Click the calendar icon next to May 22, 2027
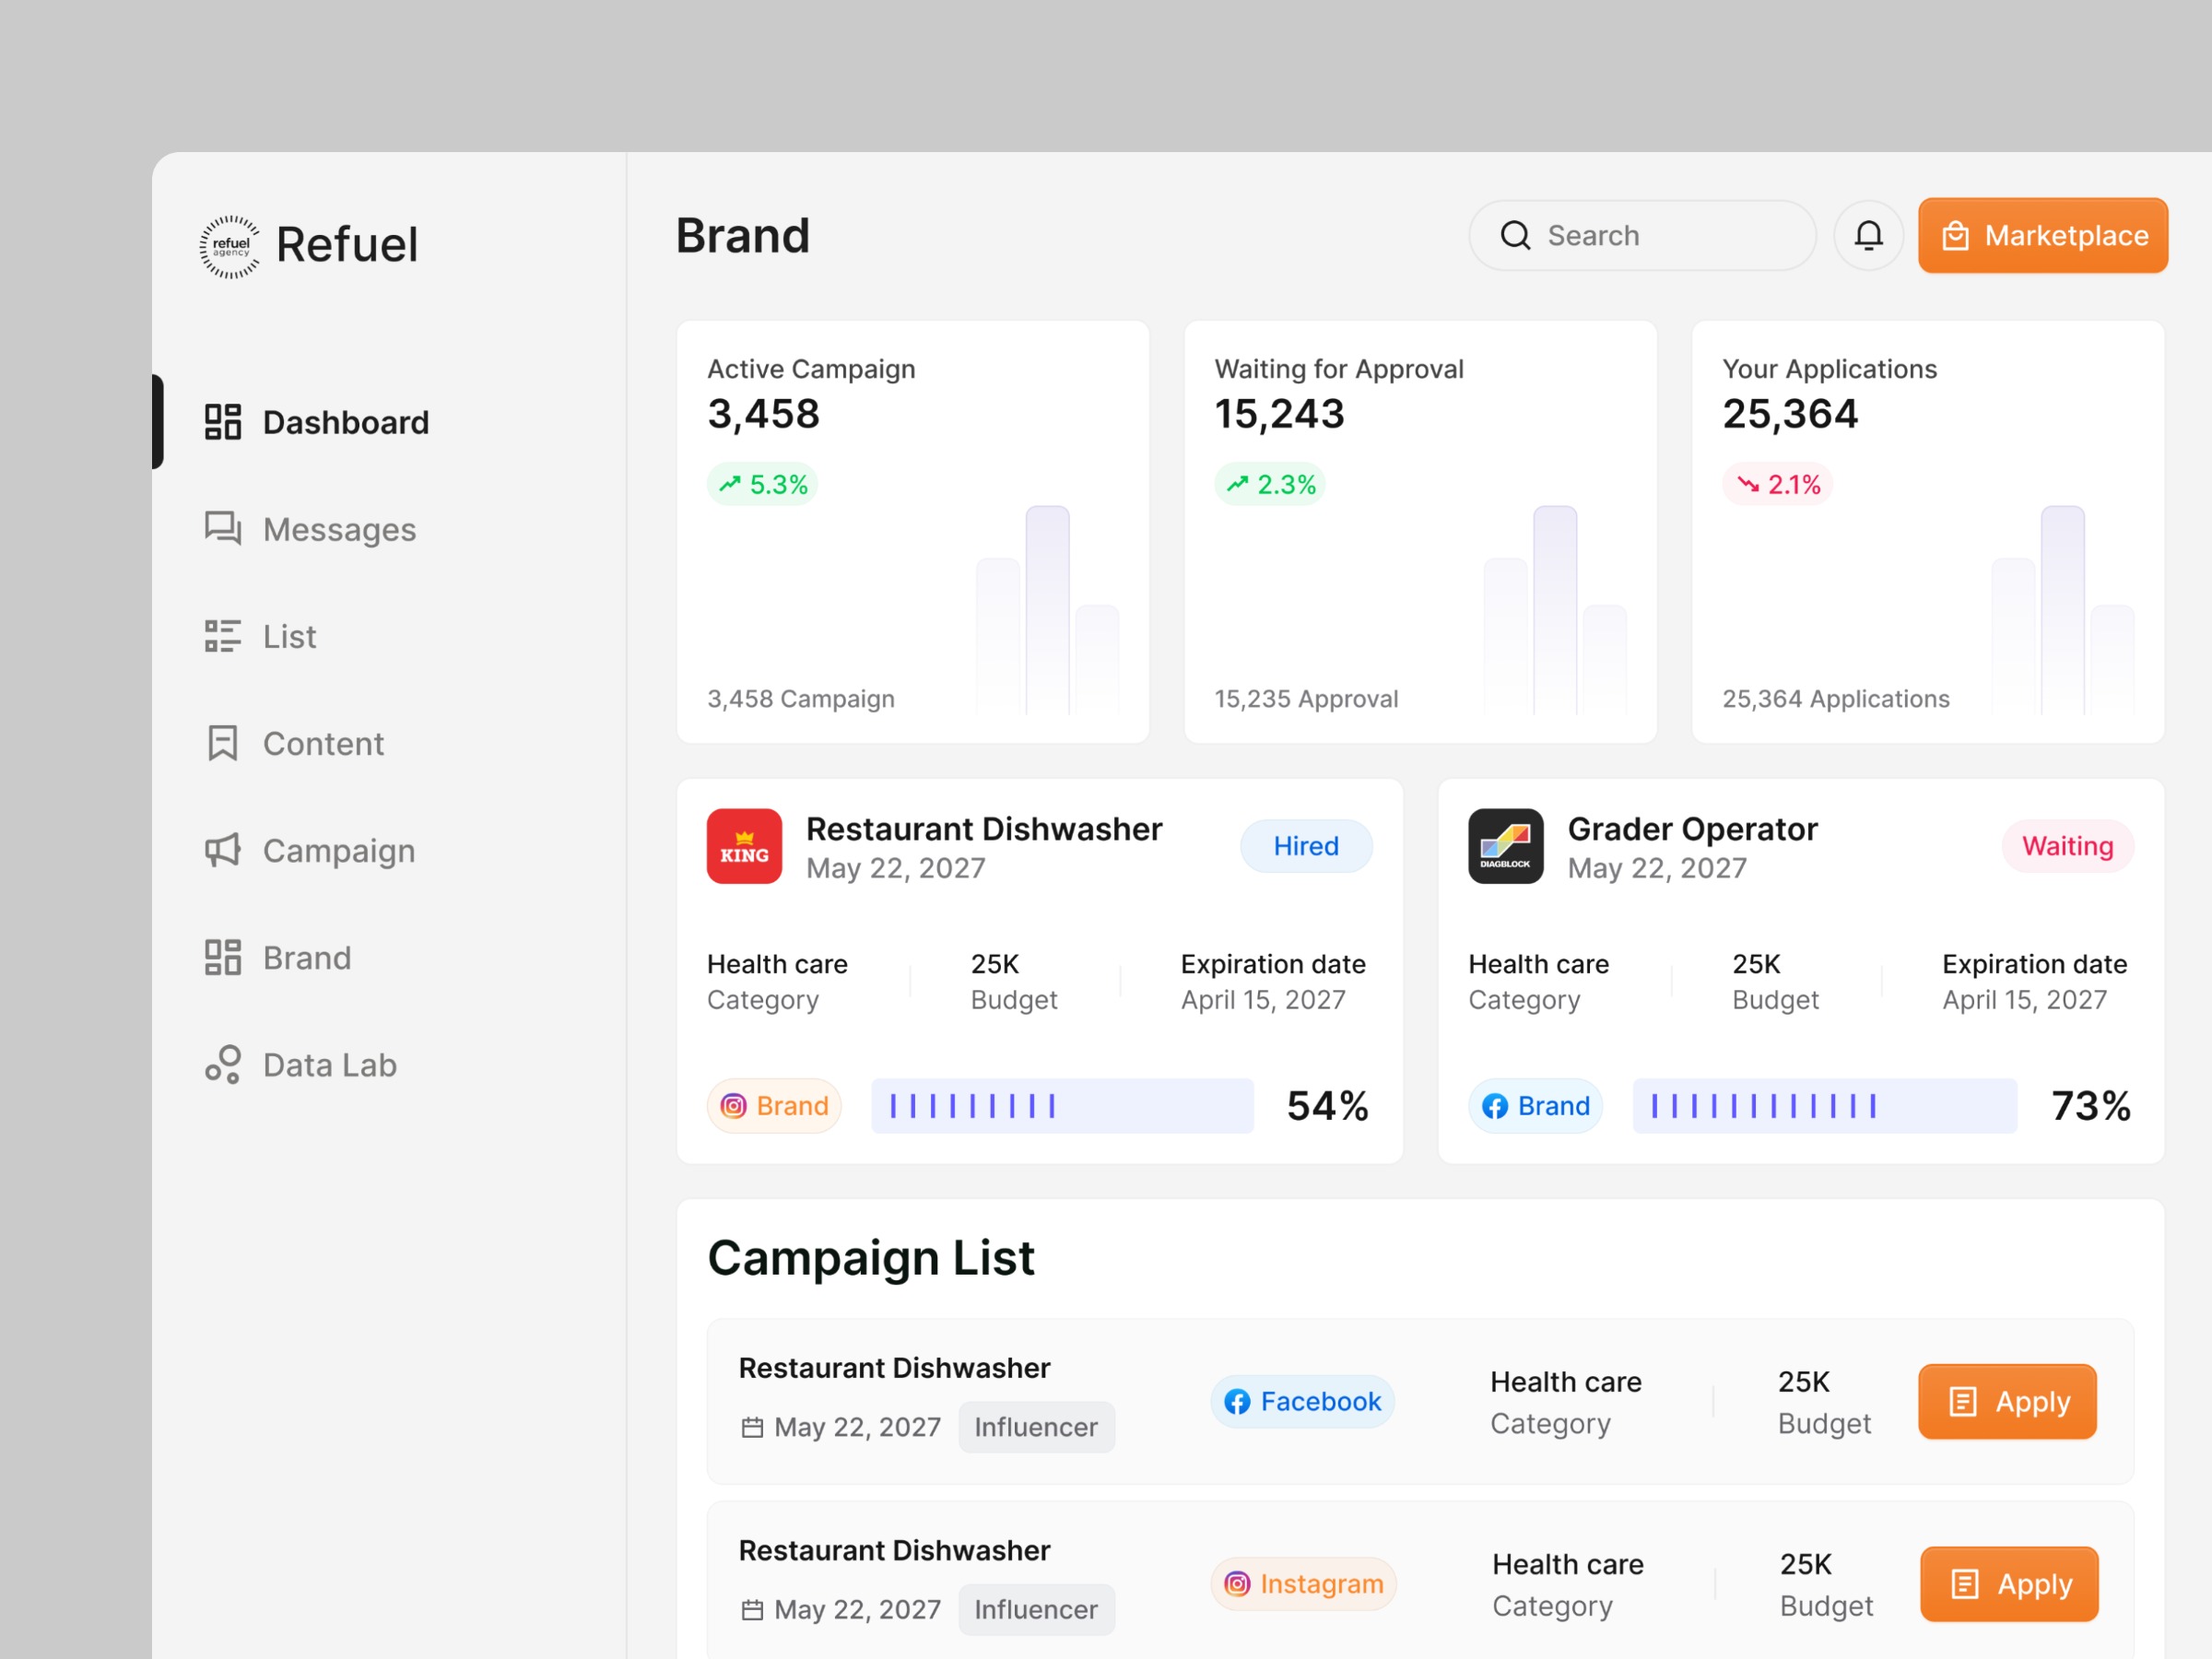The width and height of the screenshot is (2212, 1659). click(751, 1427)
